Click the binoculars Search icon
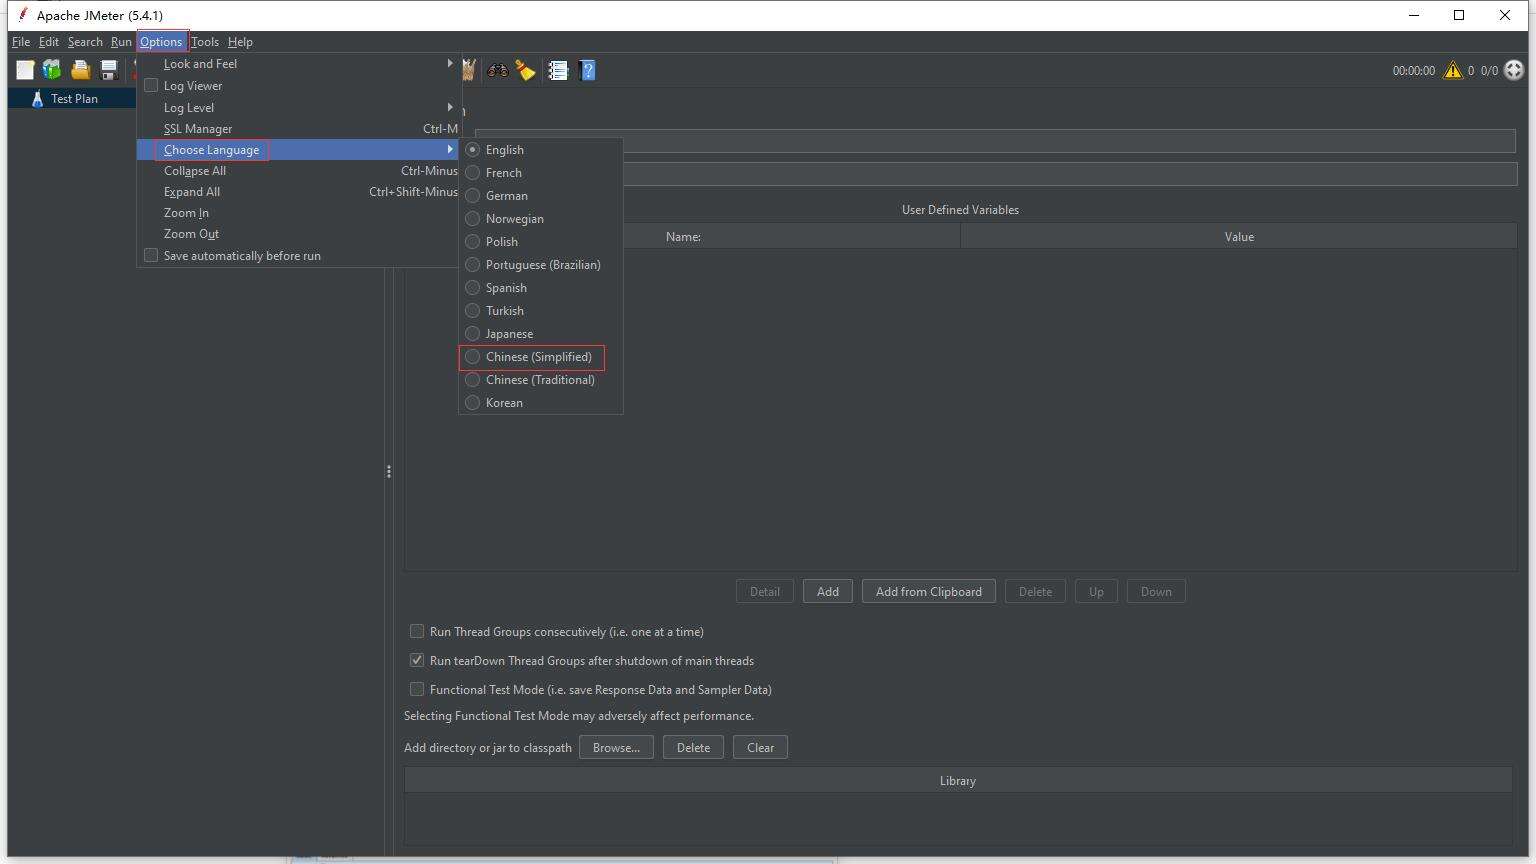The image size is (1536, 864). pyautogui.click(x=497, y=70)
